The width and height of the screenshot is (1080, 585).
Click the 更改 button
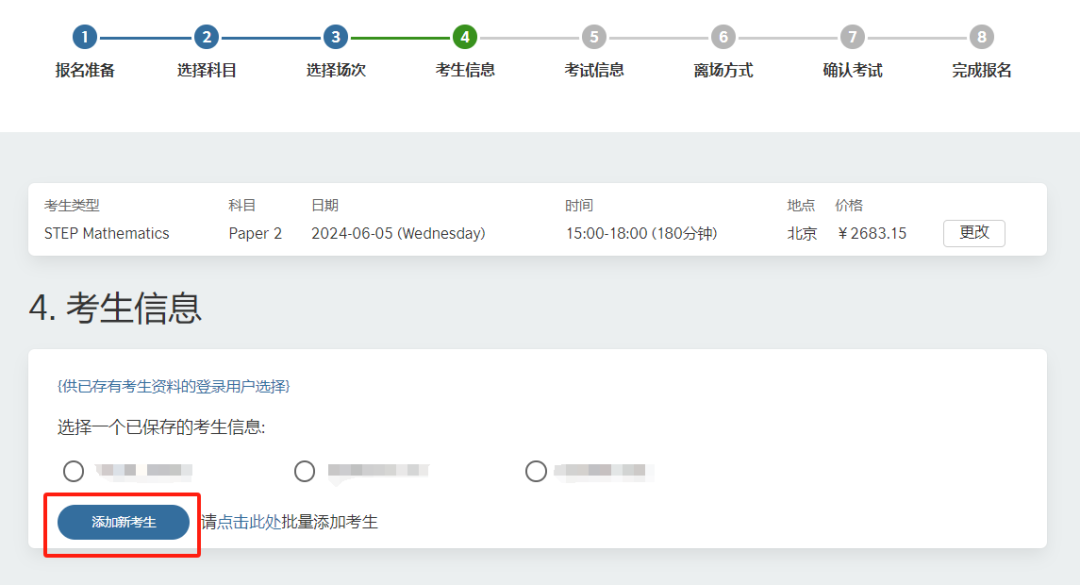click(974, 233)
